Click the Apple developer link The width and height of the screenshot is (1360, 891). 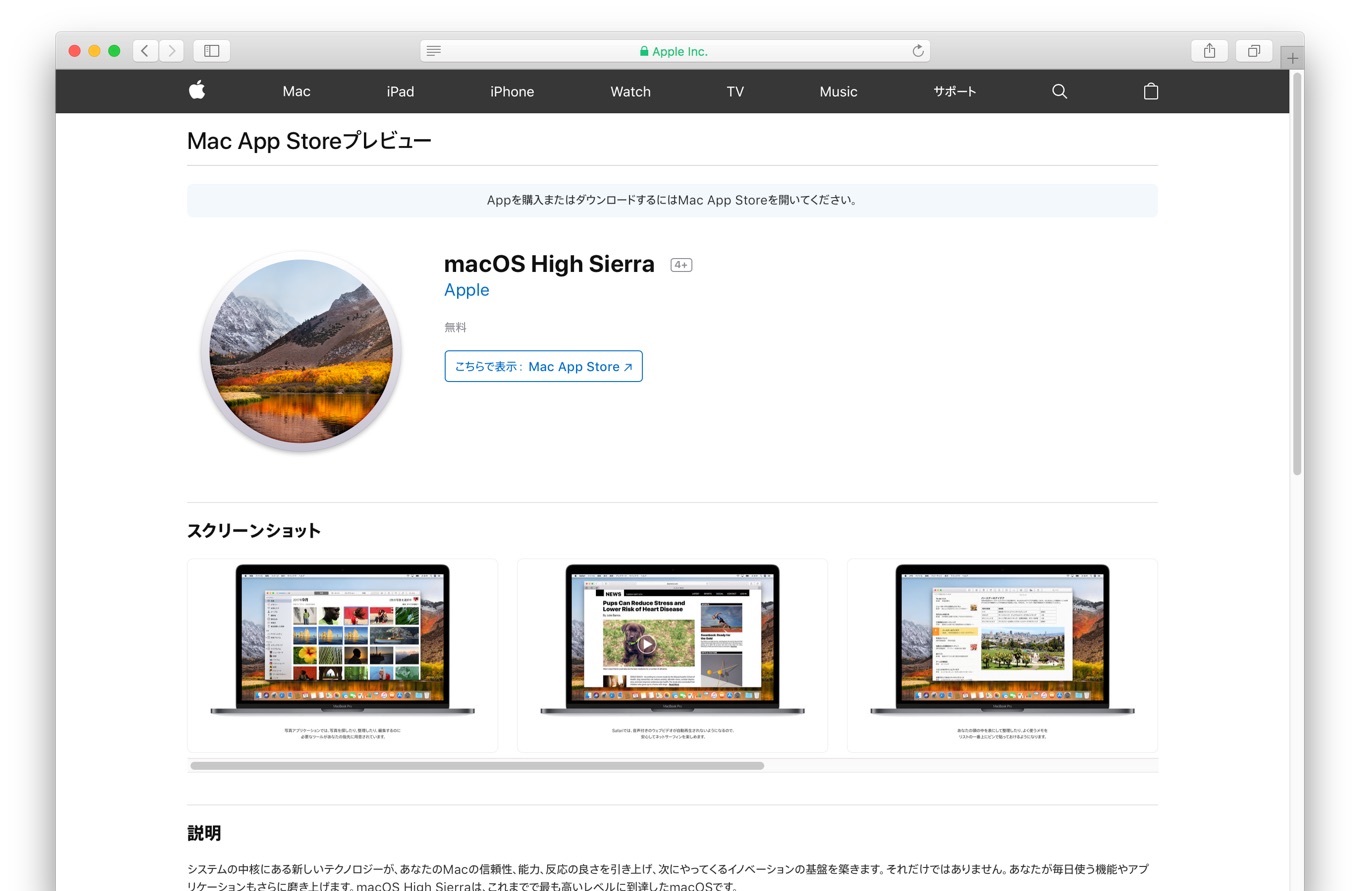(x=466, y=290)
